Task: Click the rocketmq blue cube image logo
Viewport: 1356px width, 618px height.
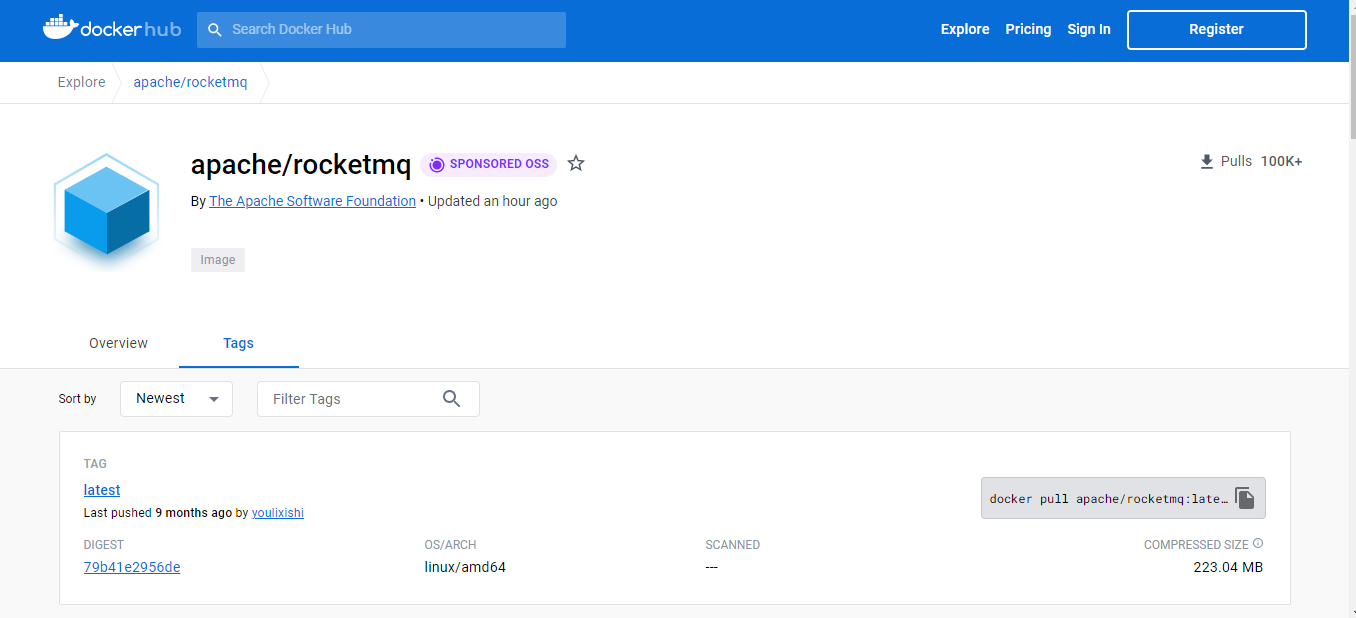Action: [107, 212]
